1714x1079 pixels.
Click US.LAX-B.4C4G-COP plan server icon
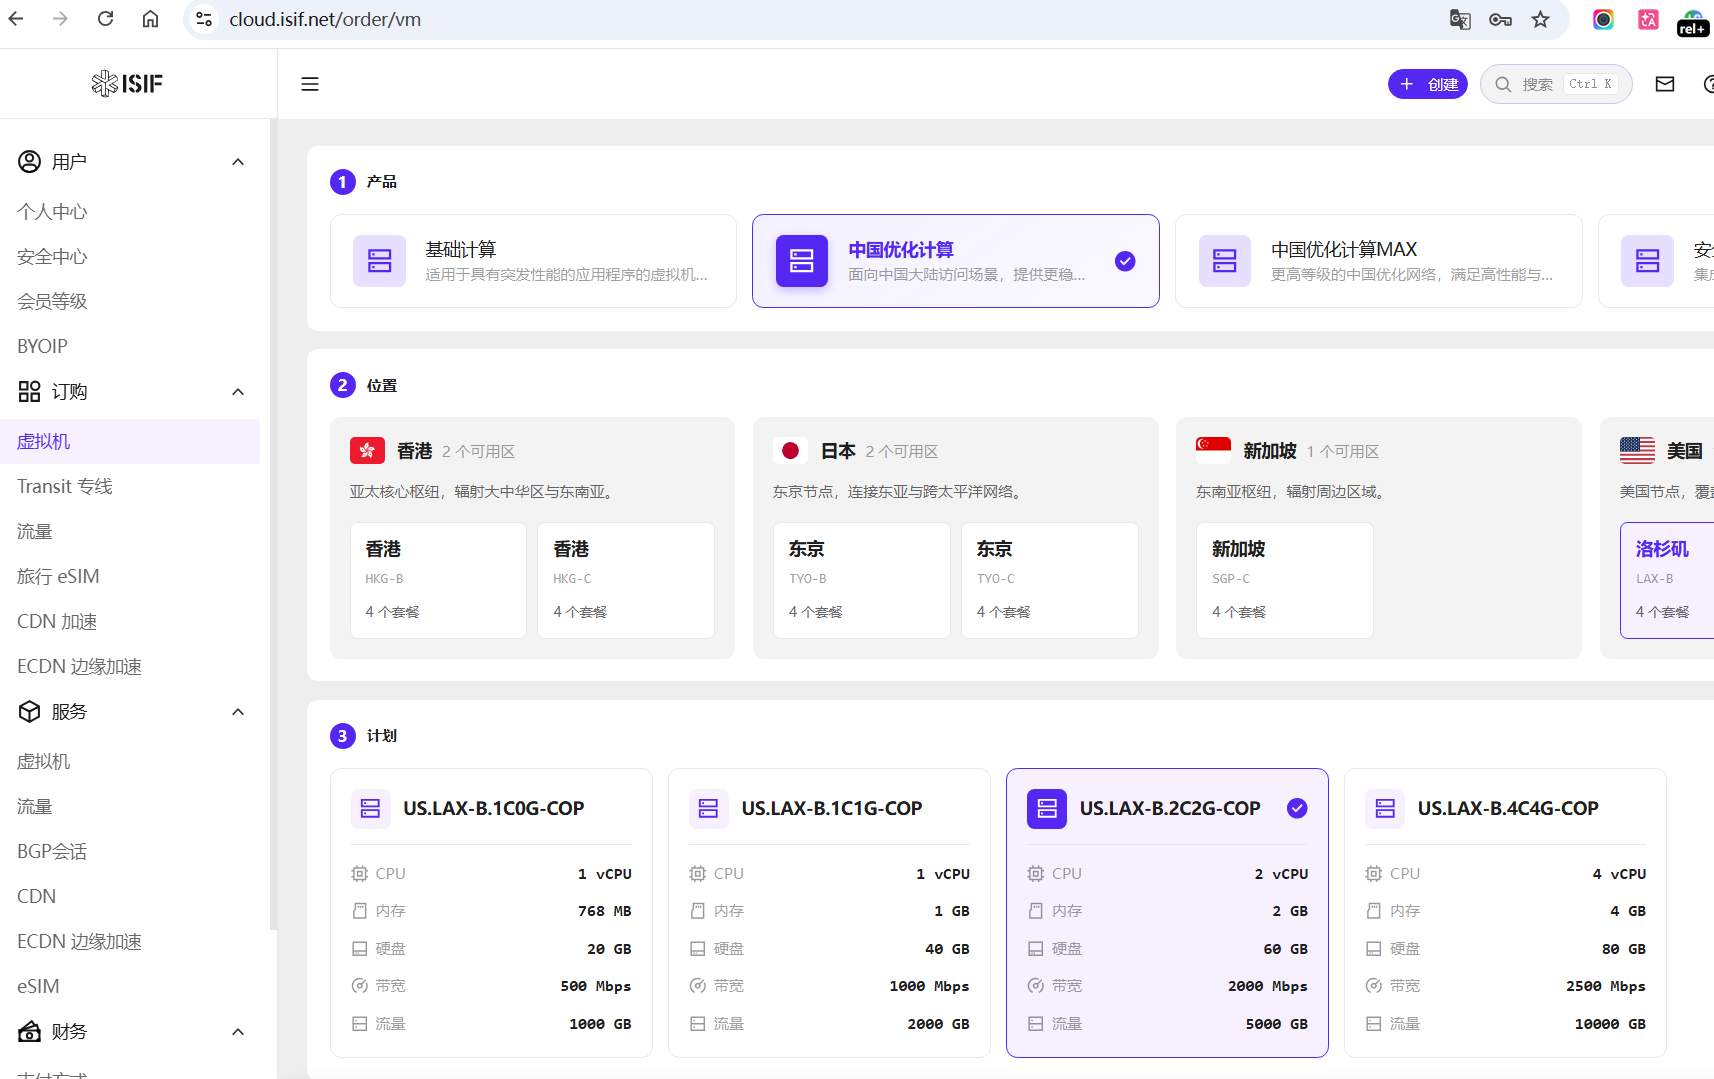(1385, 808)
